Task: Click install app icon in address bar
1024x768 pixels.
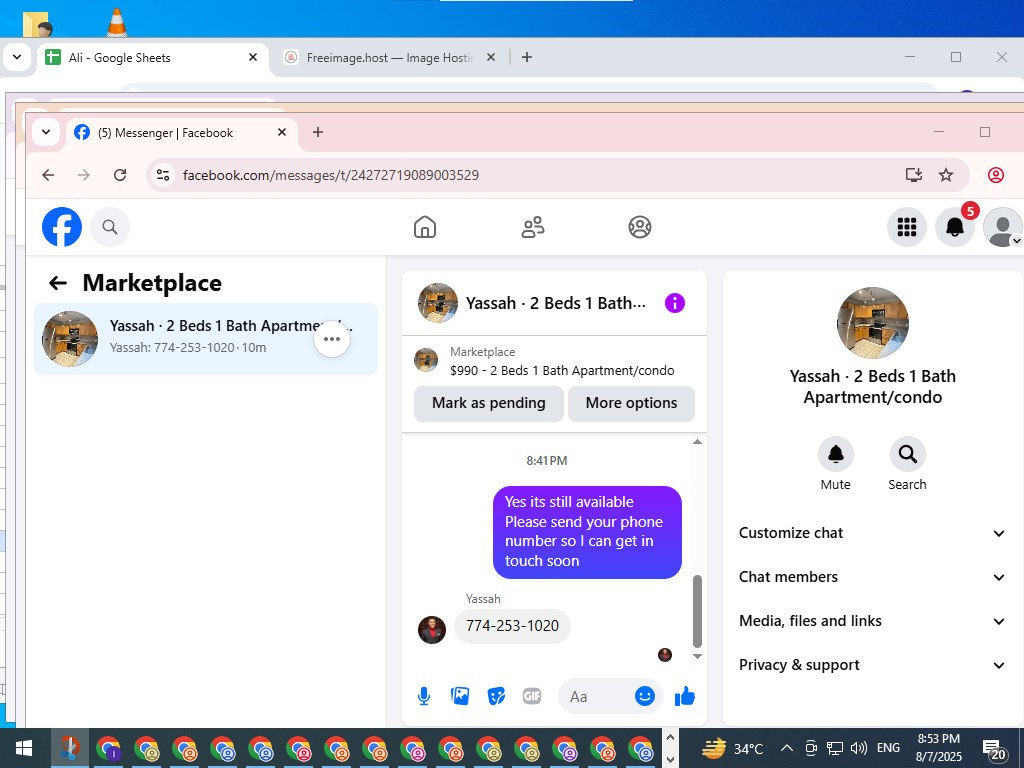Action: 913,174
